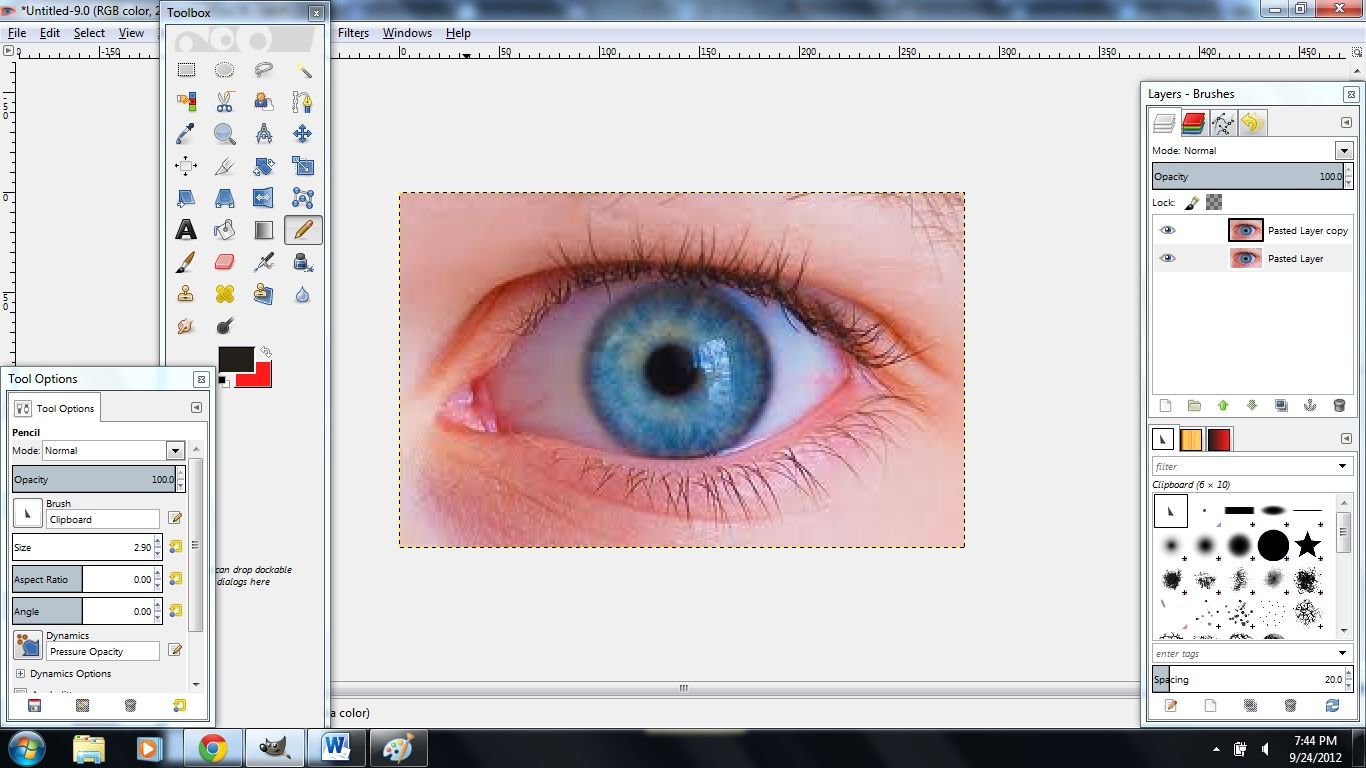Pick the Clone stamp tool
1366x768 pixels.
(186, 293)
